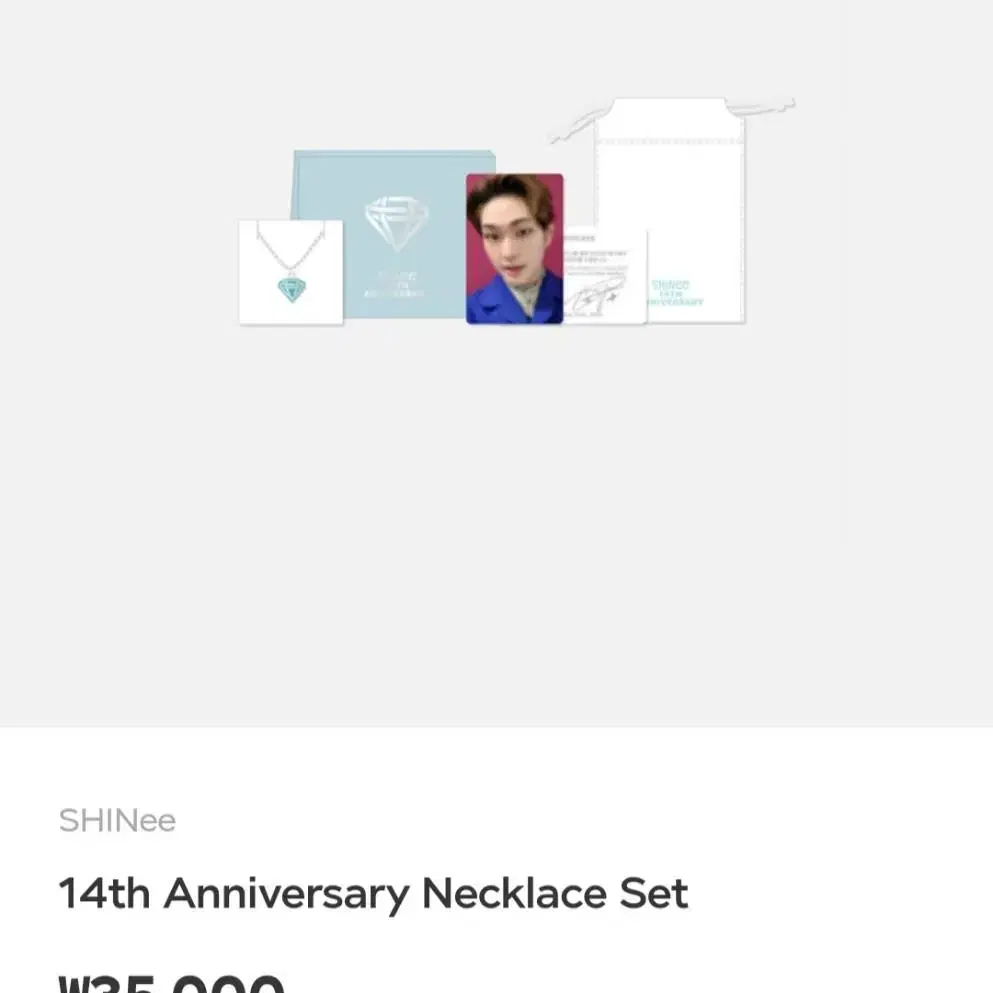Click the silver diamond logo on blue box
Screen dimensions: 993x993
point(396,223)
